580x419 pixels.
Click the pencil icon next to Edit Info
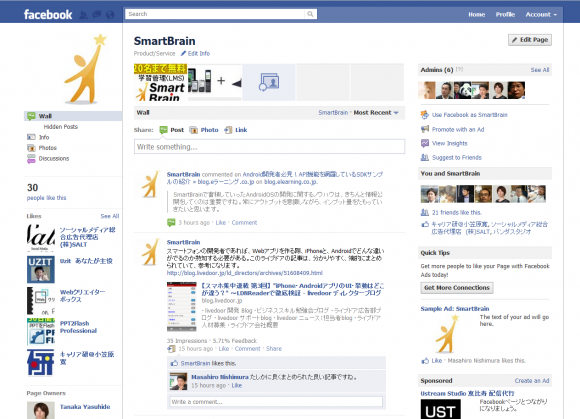click(183, 54)
